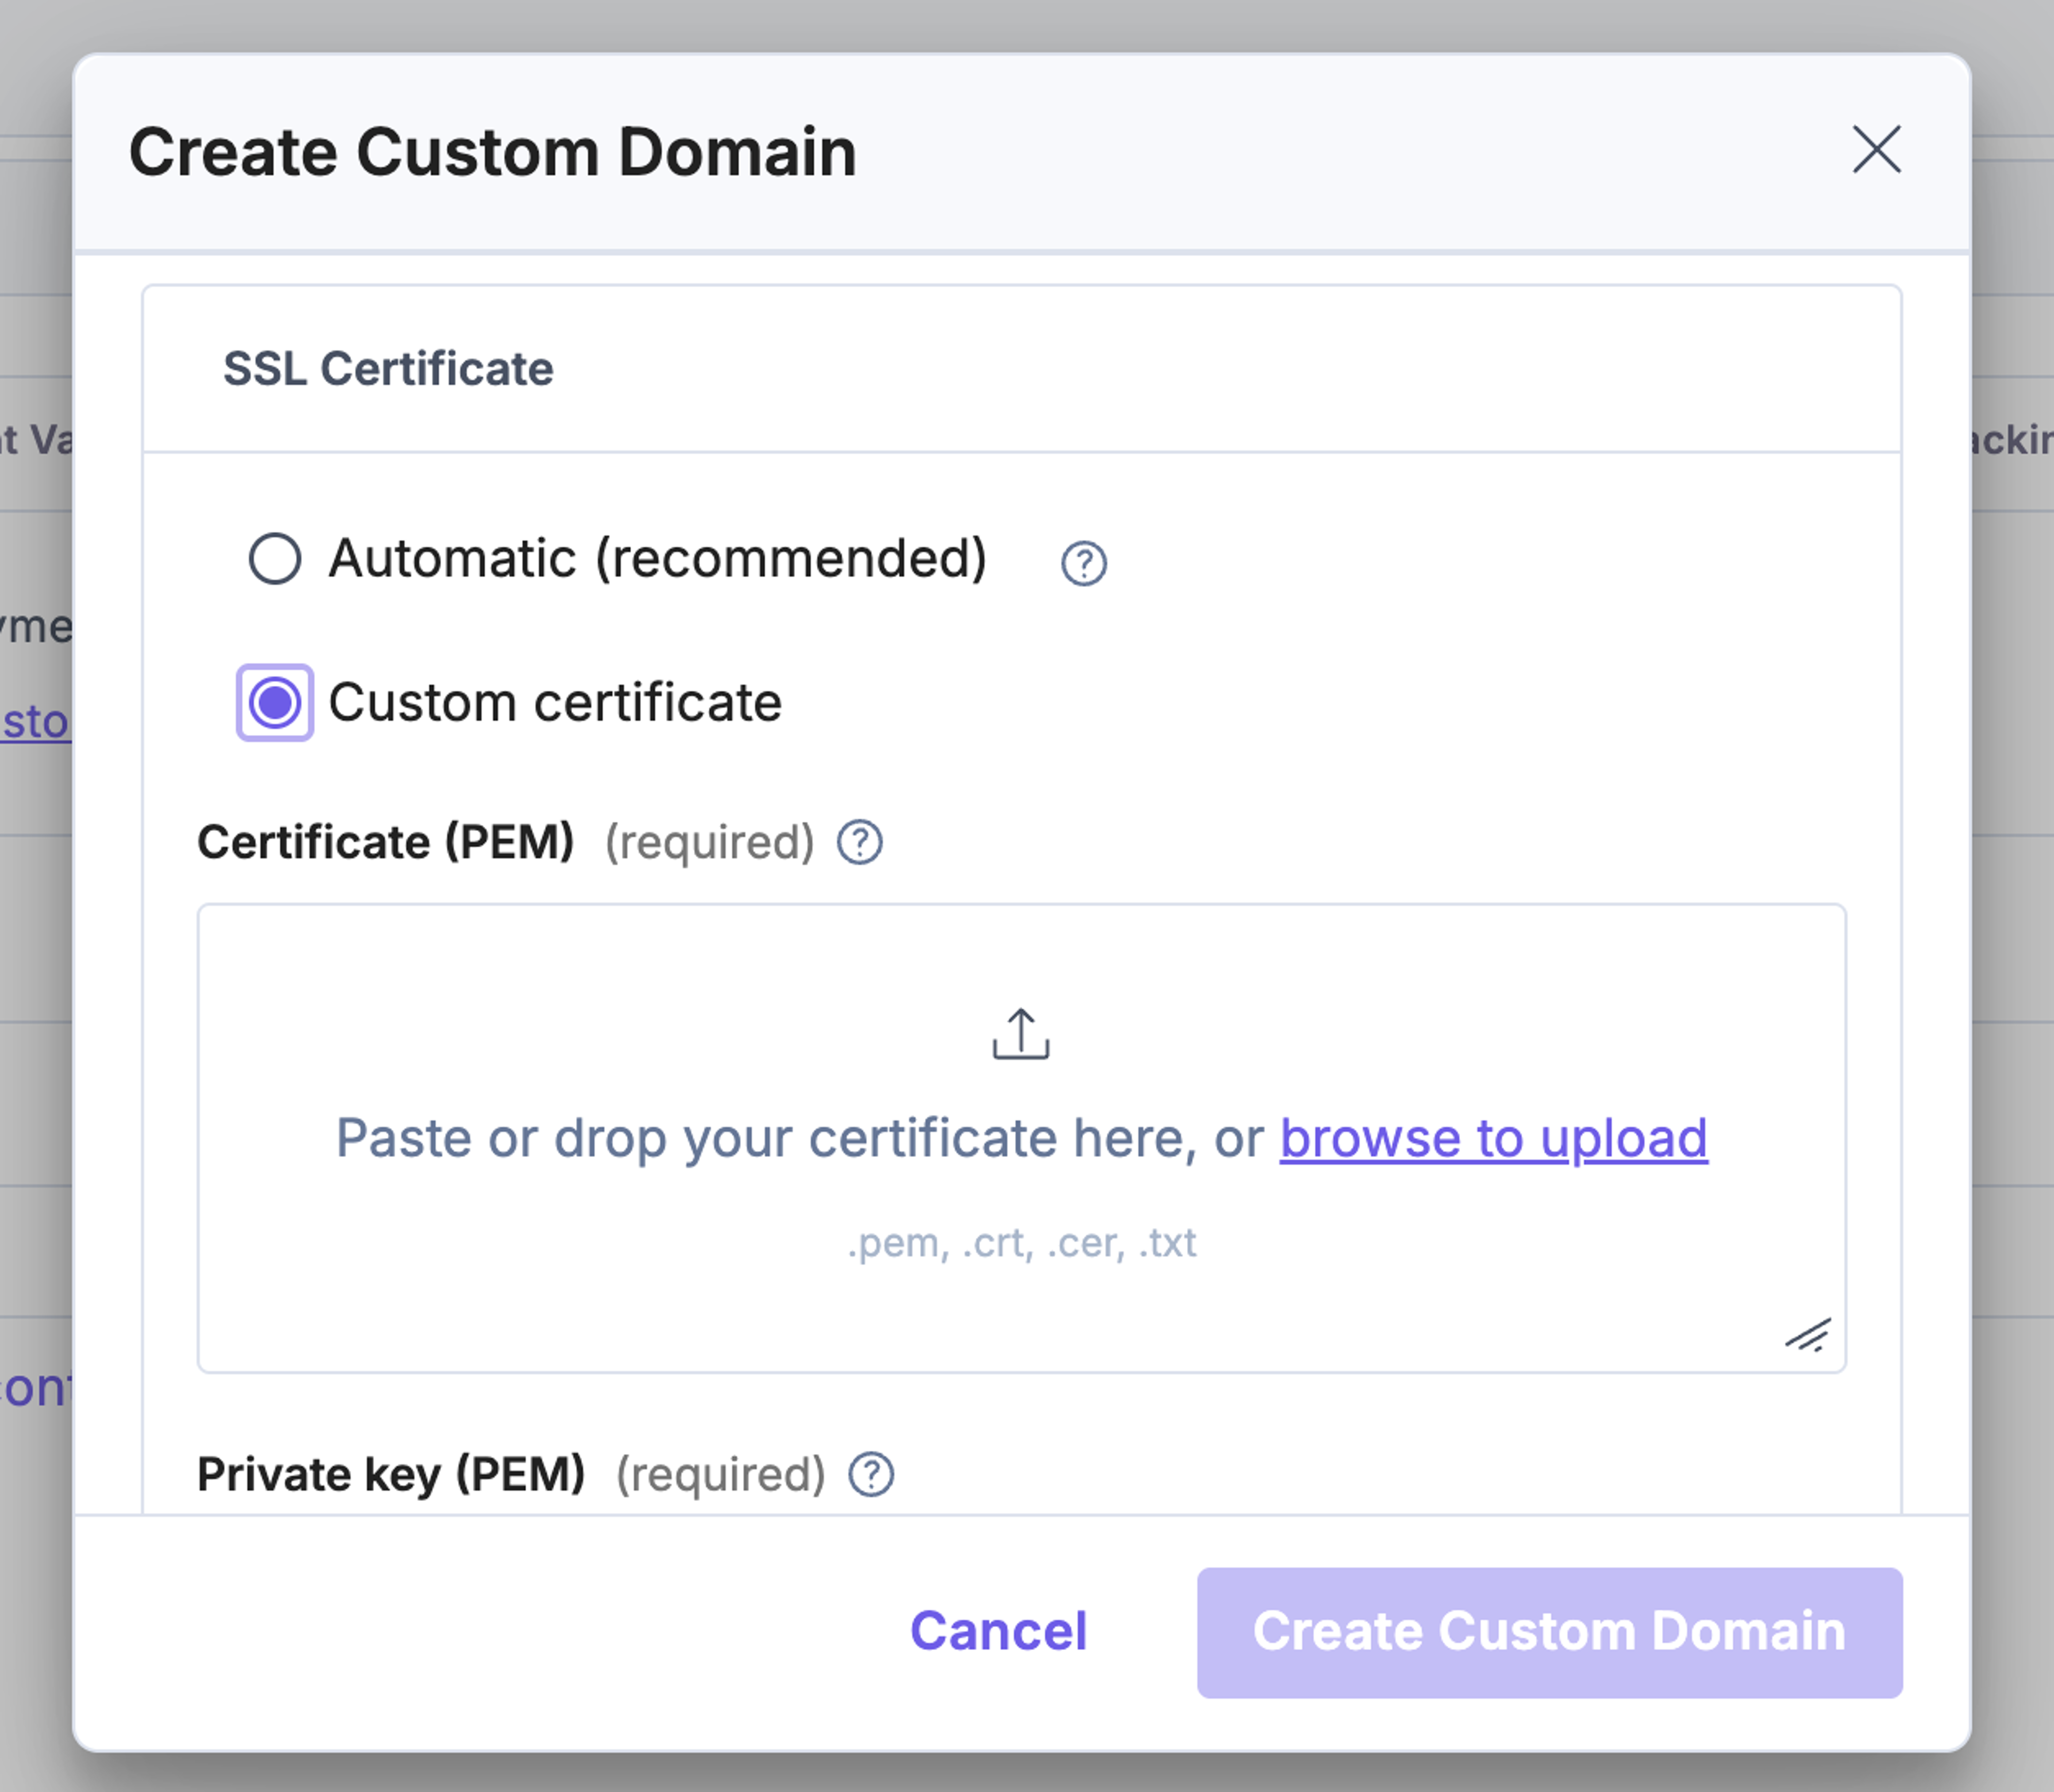Close the Create Custom Domain dialog

coord(1876,150)
